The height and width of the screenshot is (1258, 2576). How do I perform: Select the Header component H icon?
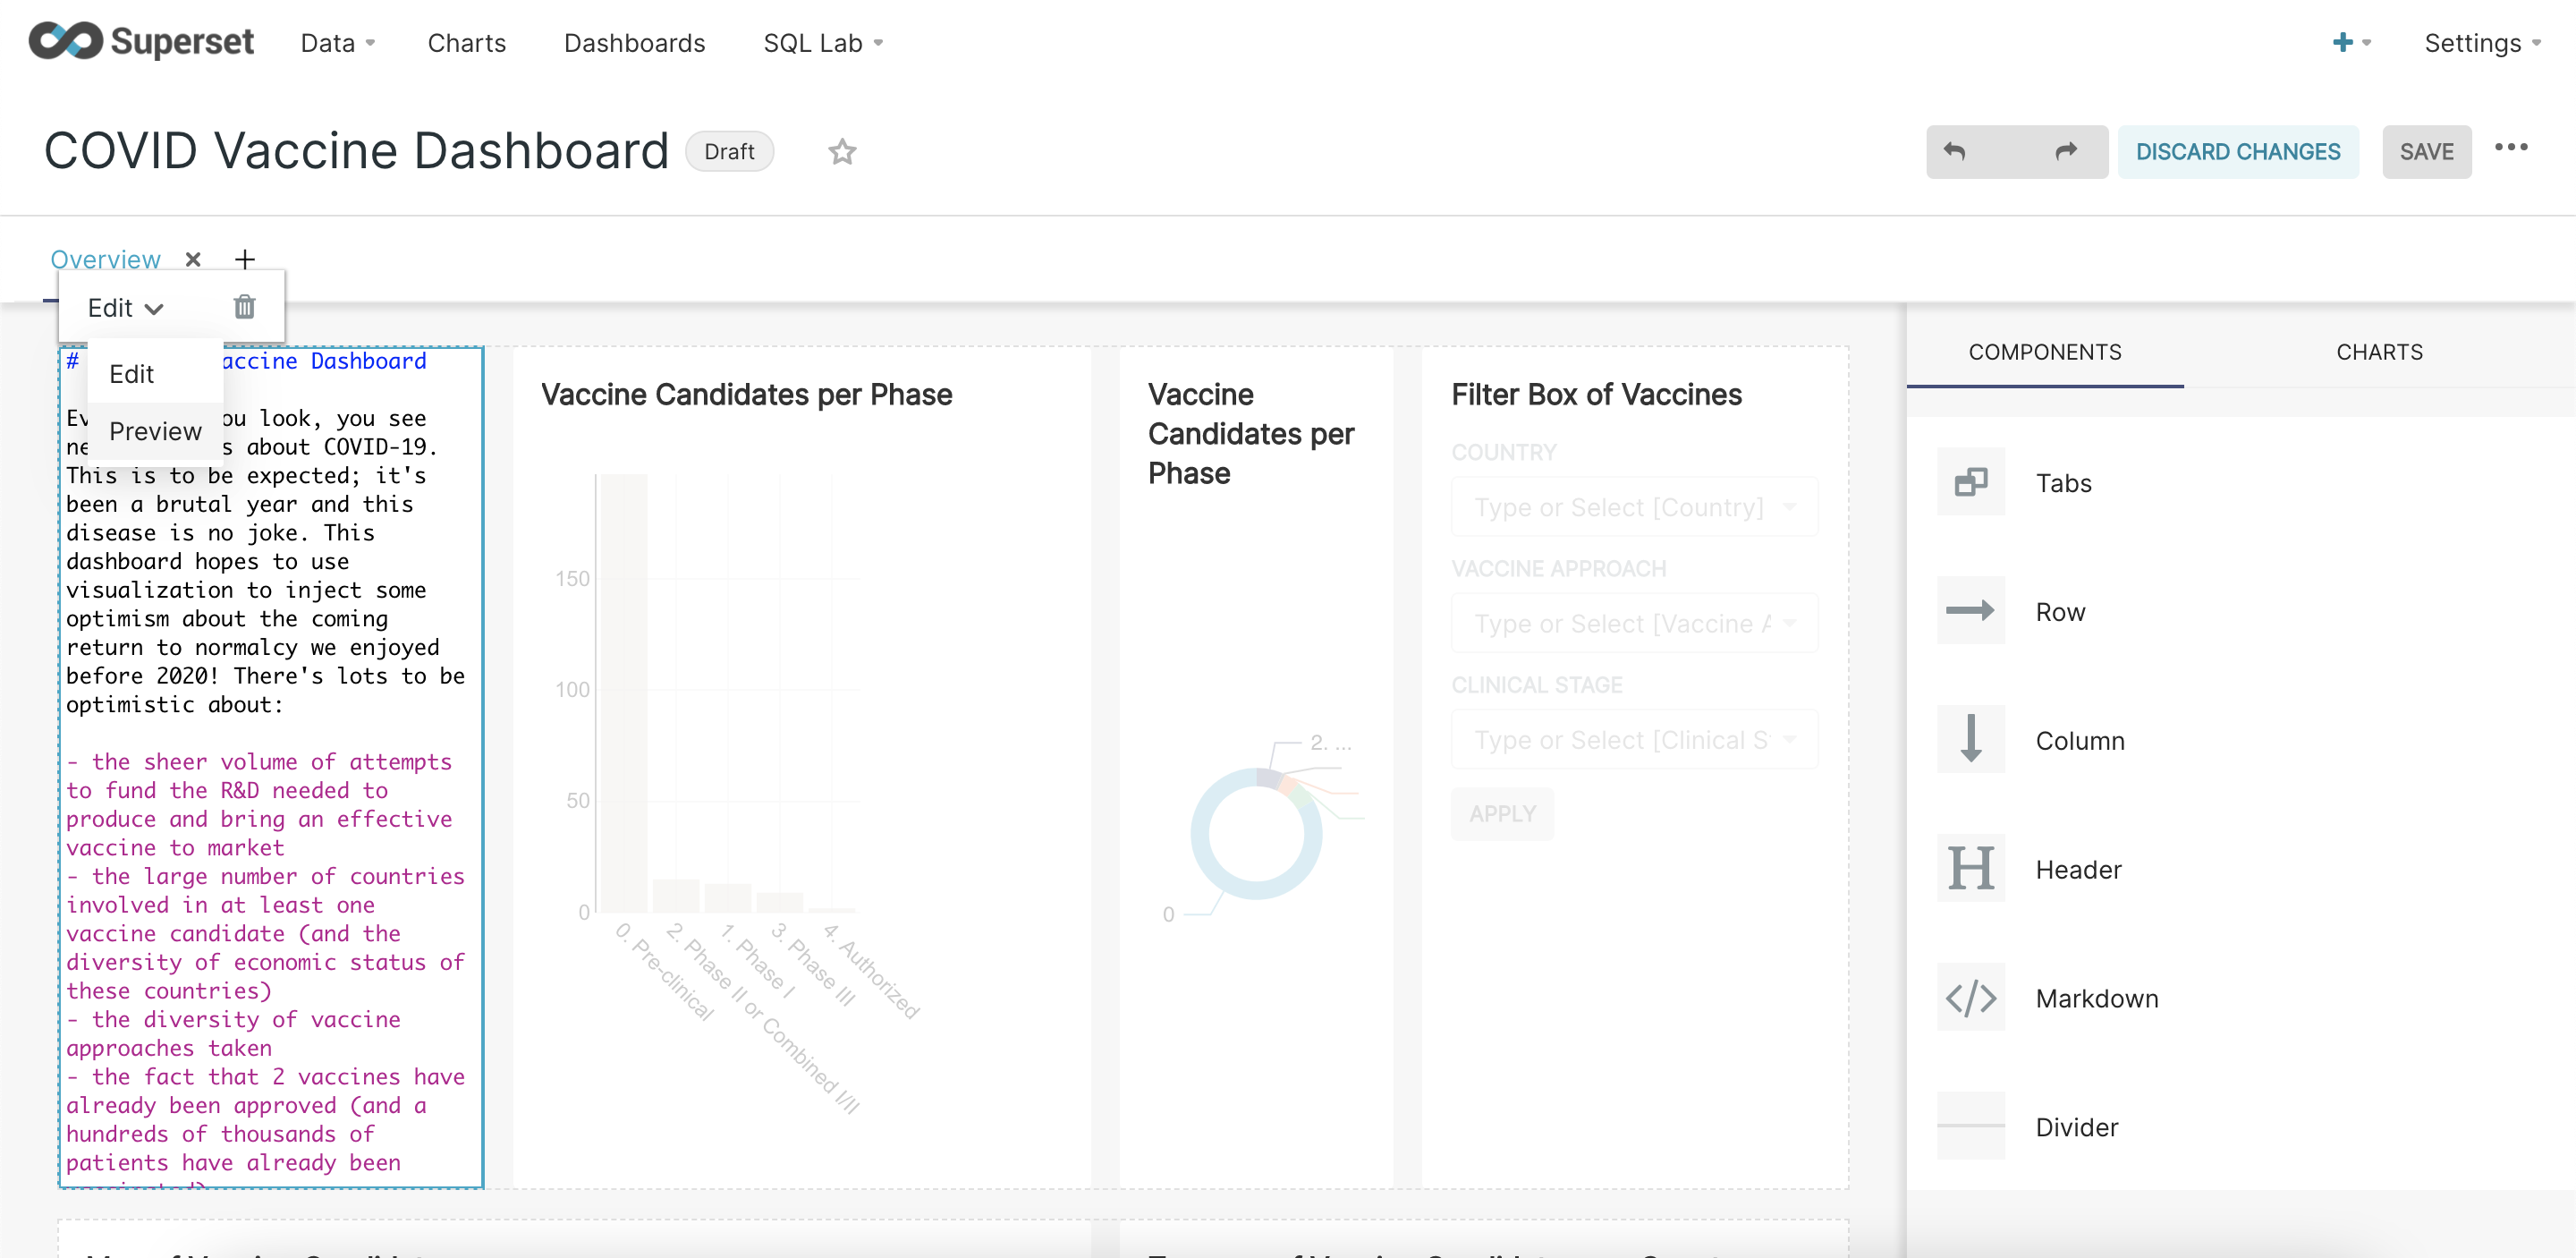point(1970,869)
